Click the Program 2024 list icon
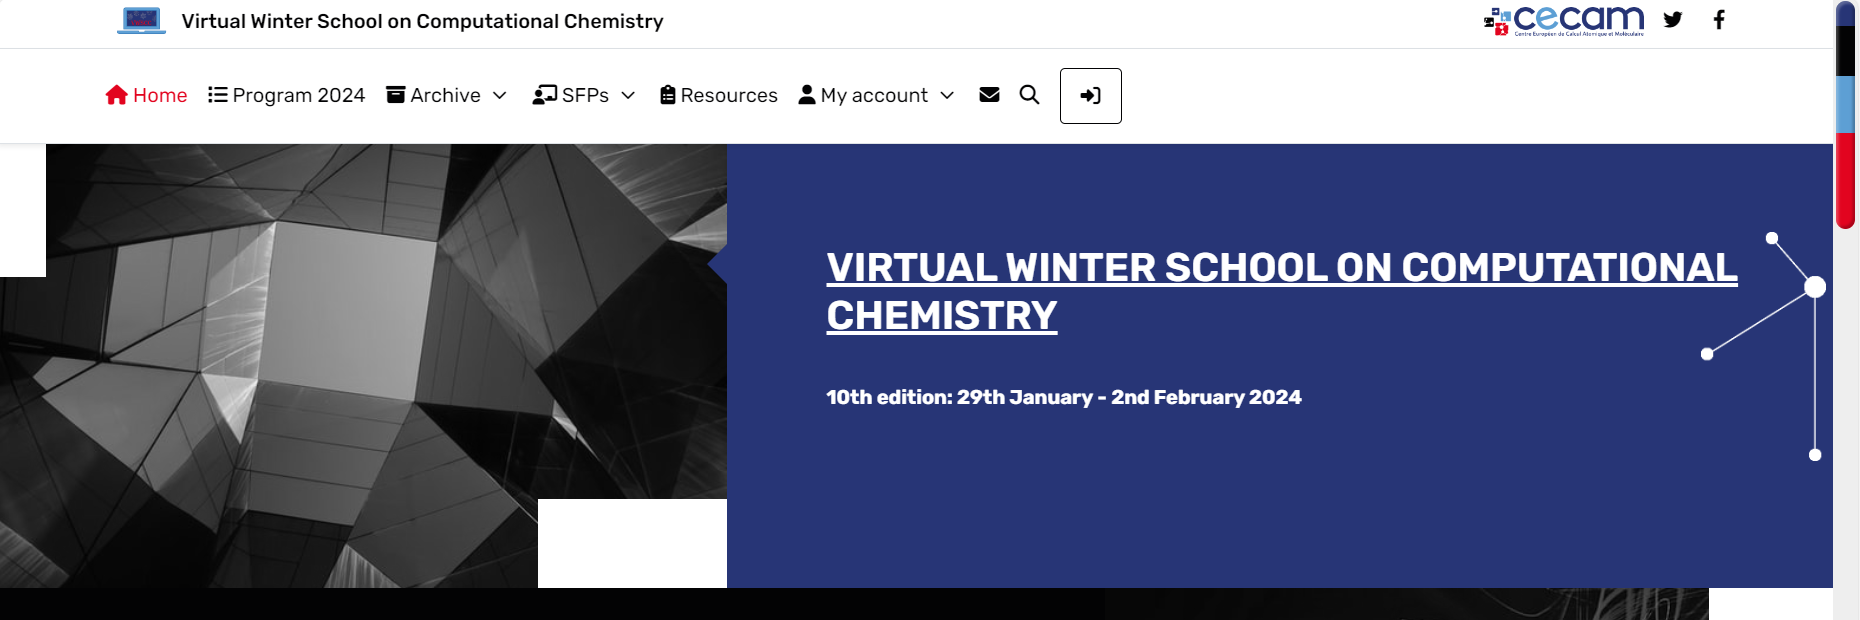The width and height of the screenshot is (1860, 620). (217, 95)
